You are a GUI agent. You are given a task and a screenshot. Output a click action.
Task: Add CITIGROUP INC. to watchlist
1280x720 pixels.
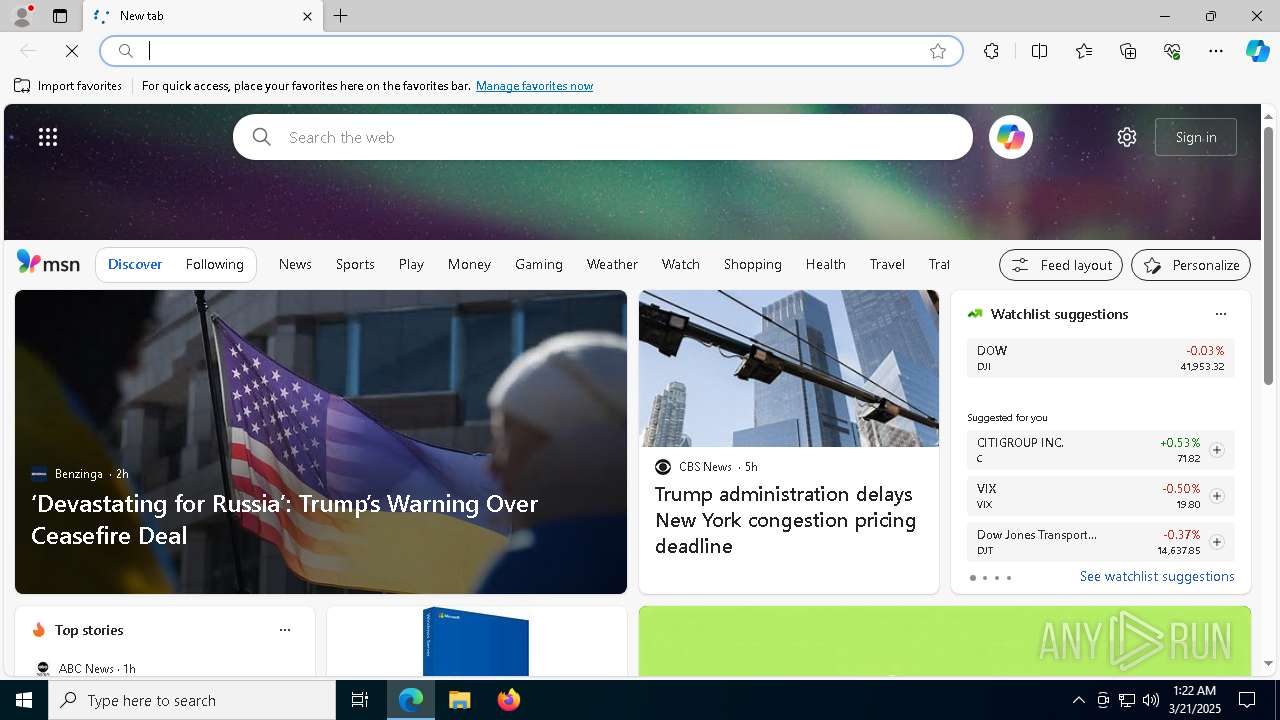pyautogui.click(x=1217, y=450)
